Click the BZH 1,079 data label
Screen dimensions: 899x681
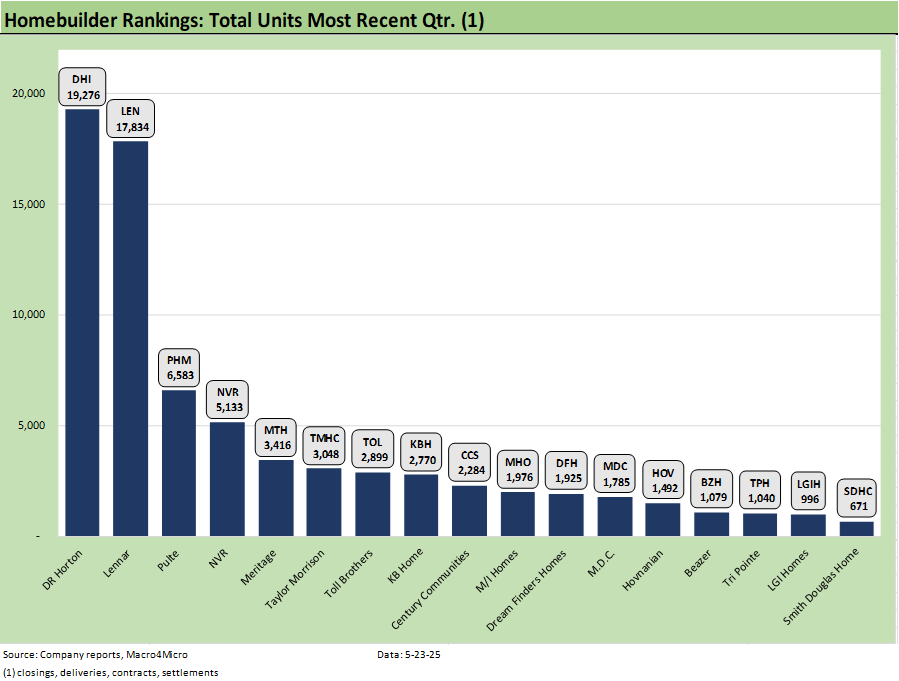[712, 489]
